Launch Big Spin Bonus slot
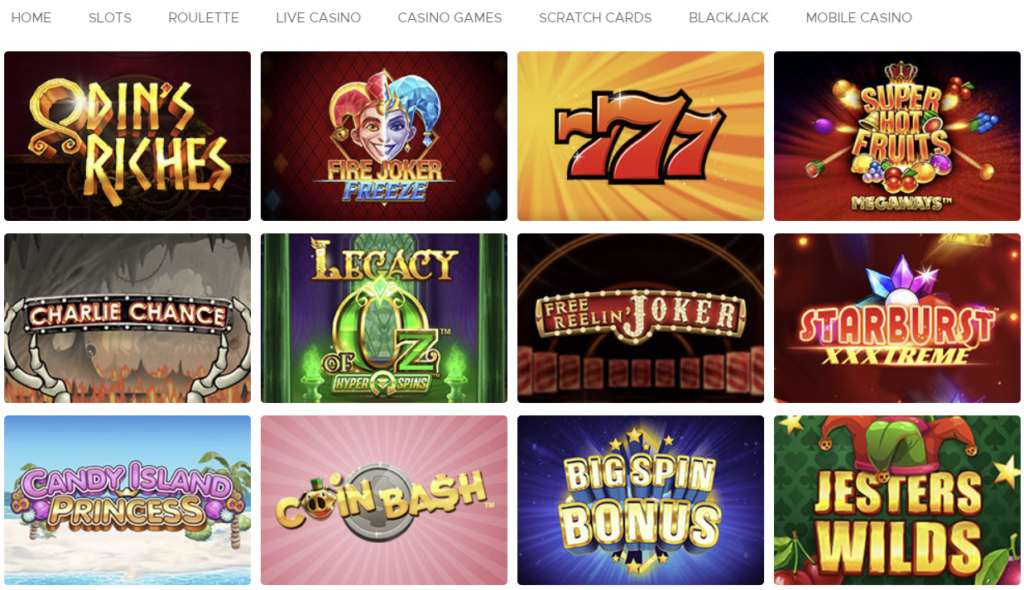 (x=641, y=500)
